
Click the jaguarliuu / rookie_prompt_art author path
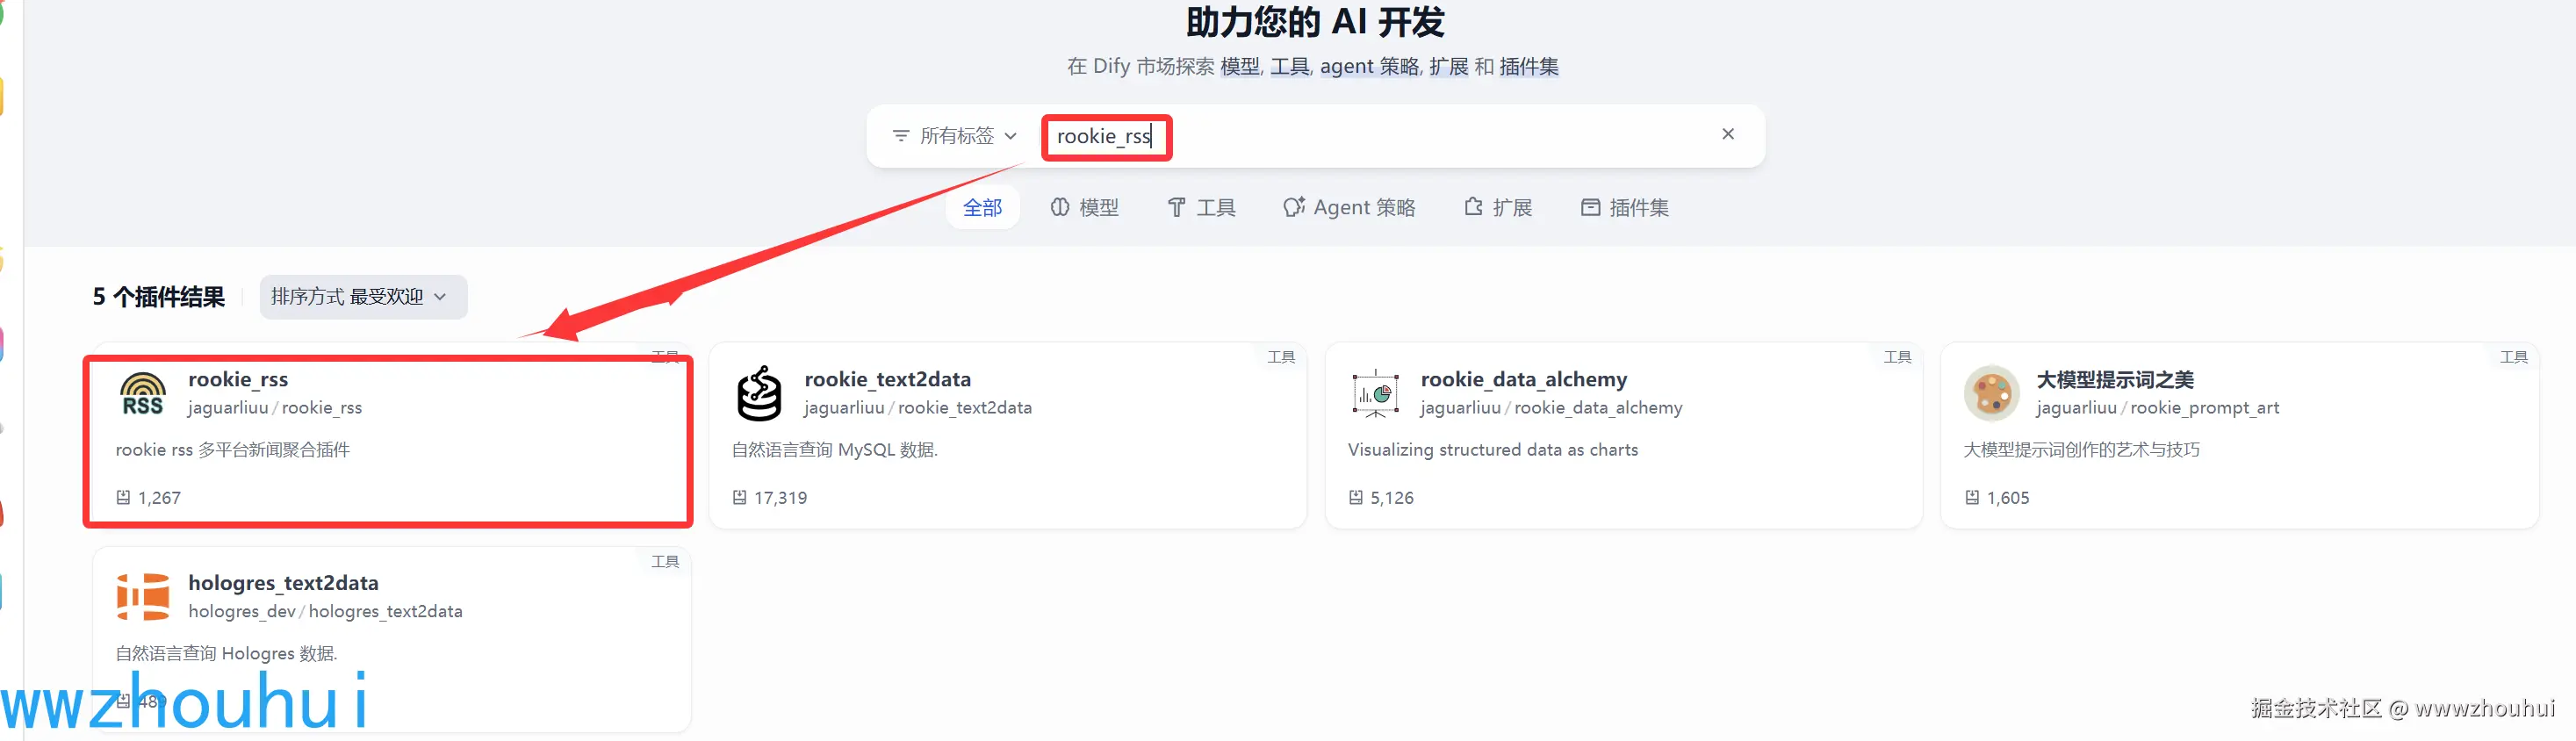tap(2158, 408)
